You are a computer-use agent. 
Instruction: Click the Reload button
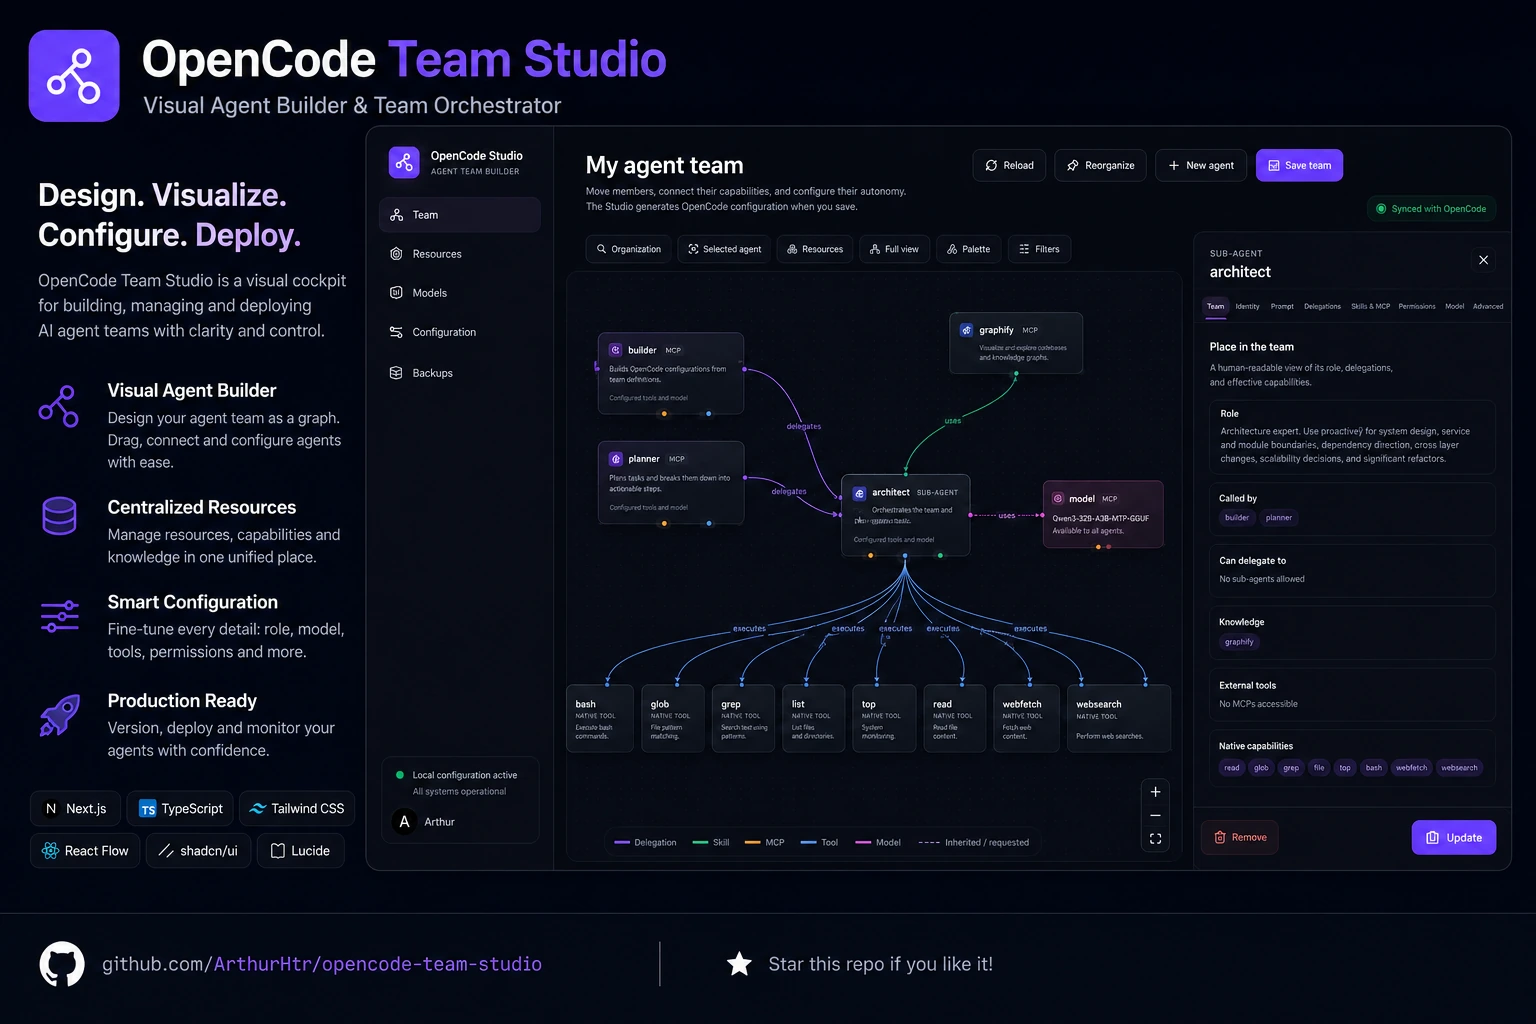coord(1009,165)
